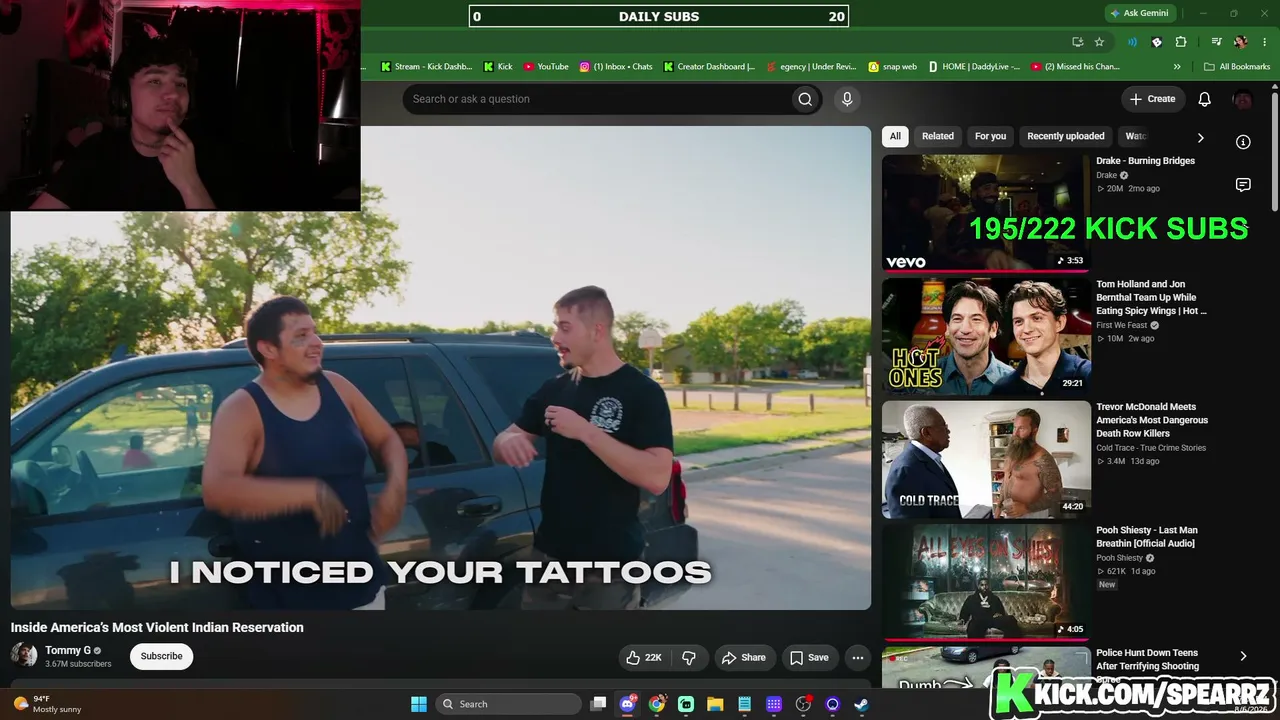Image resolution: width=1280 pixels, height=720 pixels.
Task: Select the For you filter chip
Action: click(x=991, y=136)
